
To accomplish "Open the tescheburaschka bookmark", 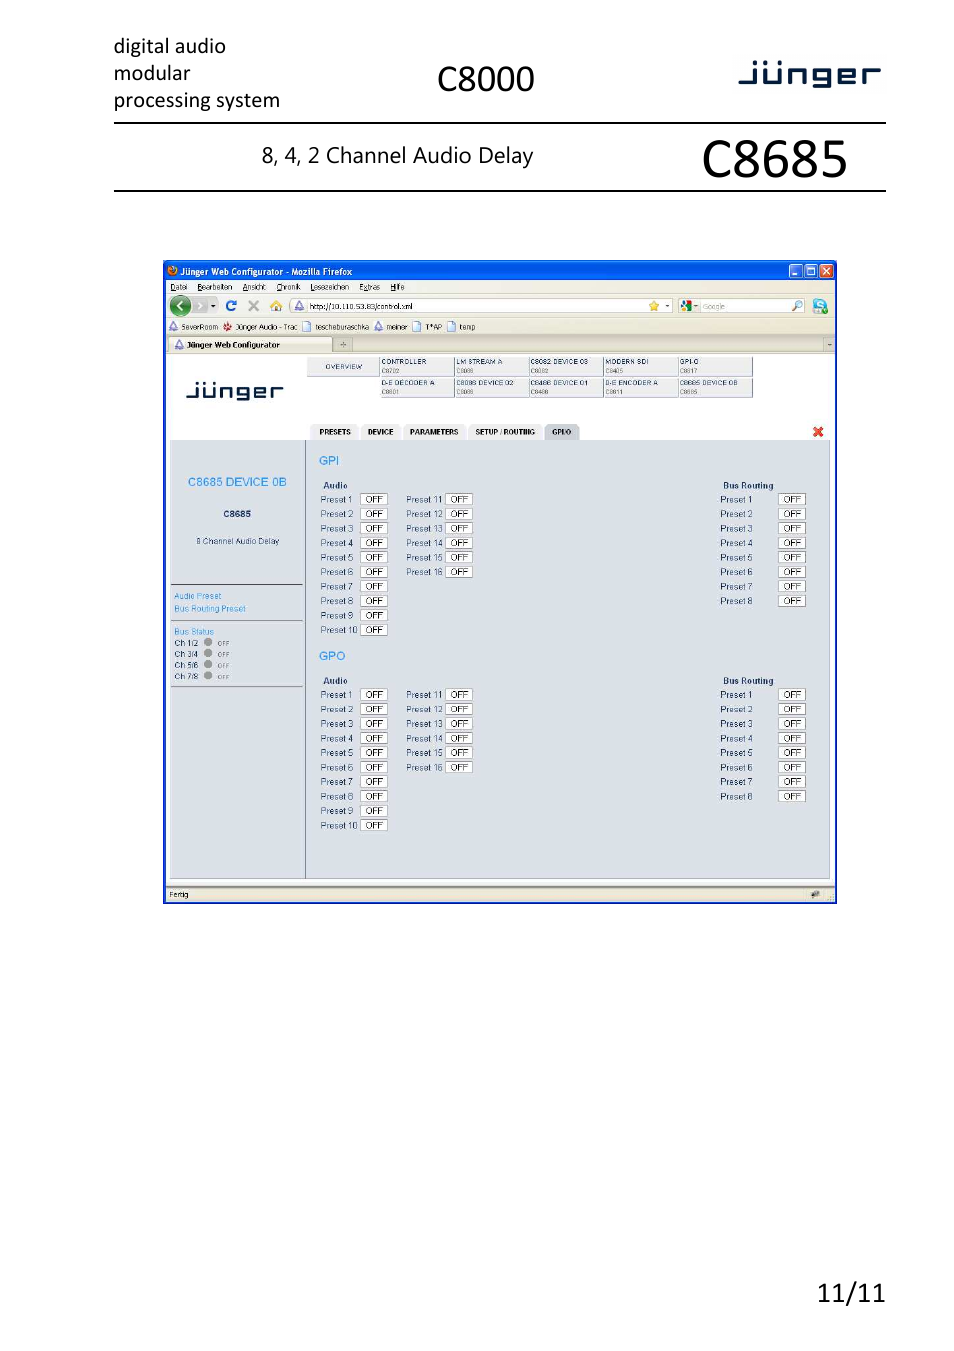I will [336, 327].
